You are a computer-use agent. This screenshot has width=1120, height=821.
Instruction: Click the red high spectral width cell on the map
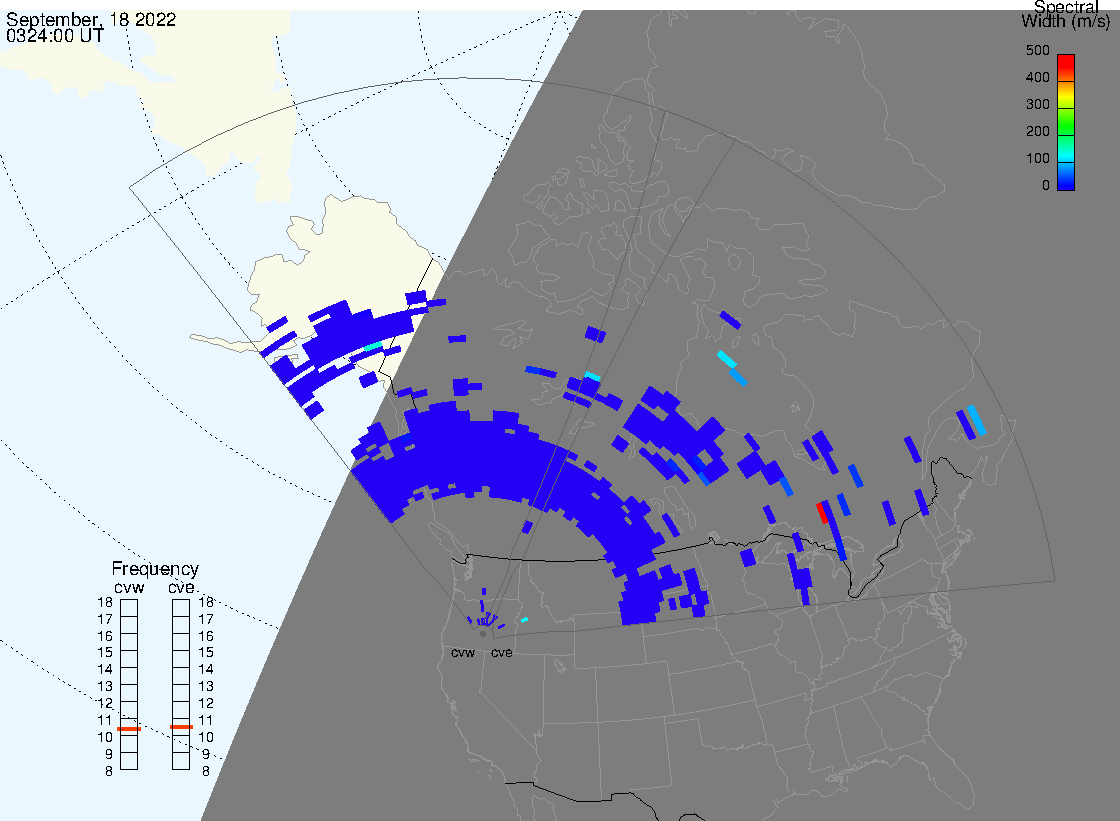click(x=823, y=512)
